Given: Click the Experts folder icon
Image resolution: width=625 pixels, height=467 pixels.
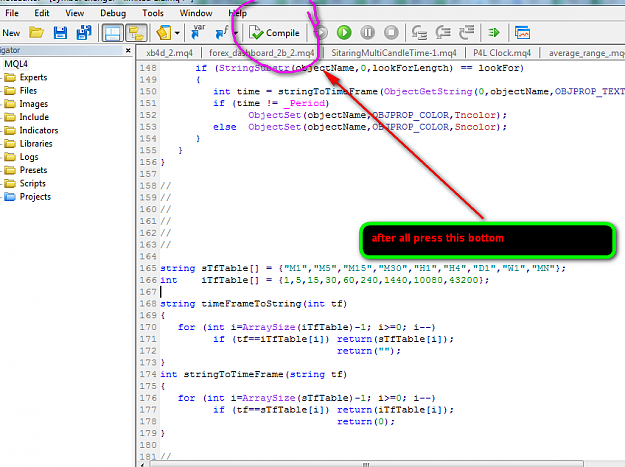Looking at the screenshot, I should click(10, 77).
